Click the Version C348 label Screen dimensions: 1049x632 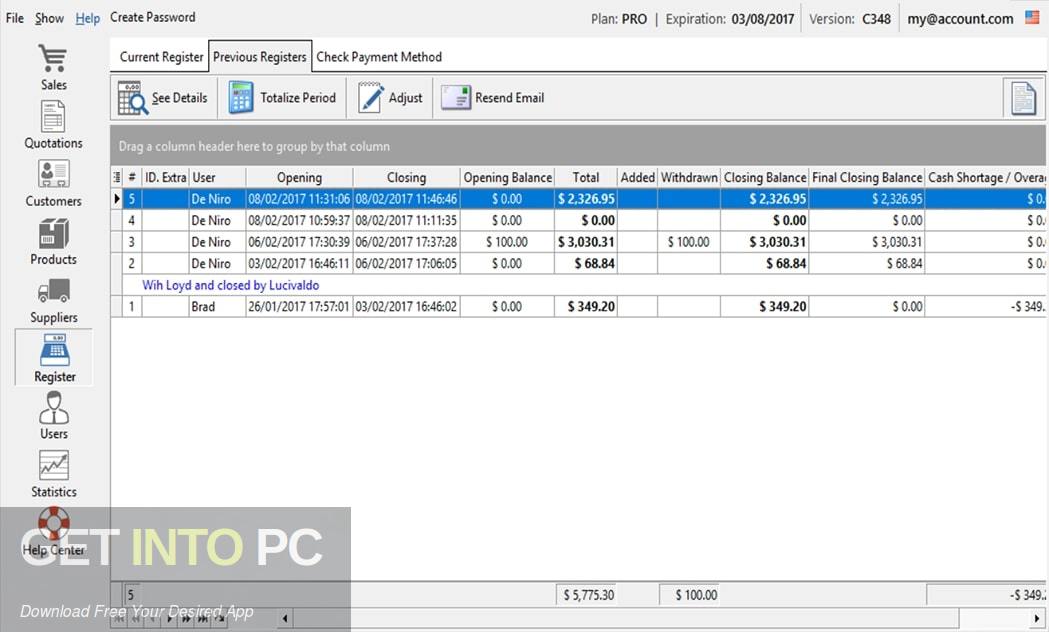[850, 19]
